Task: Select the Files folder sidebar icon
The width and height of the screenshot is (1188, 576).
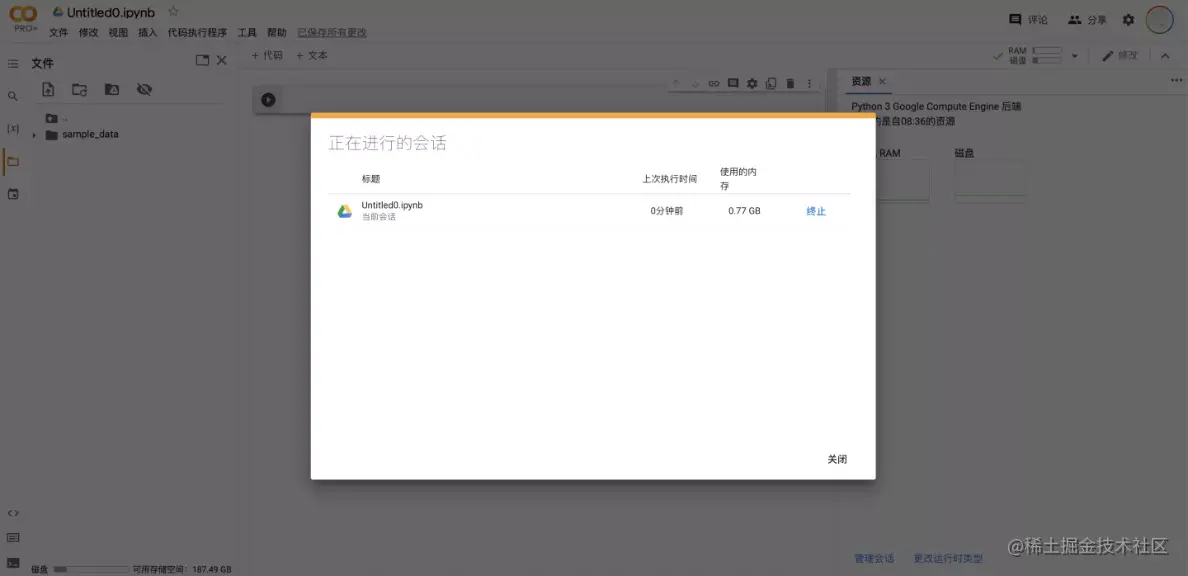Action: click(x=13, y=161)
